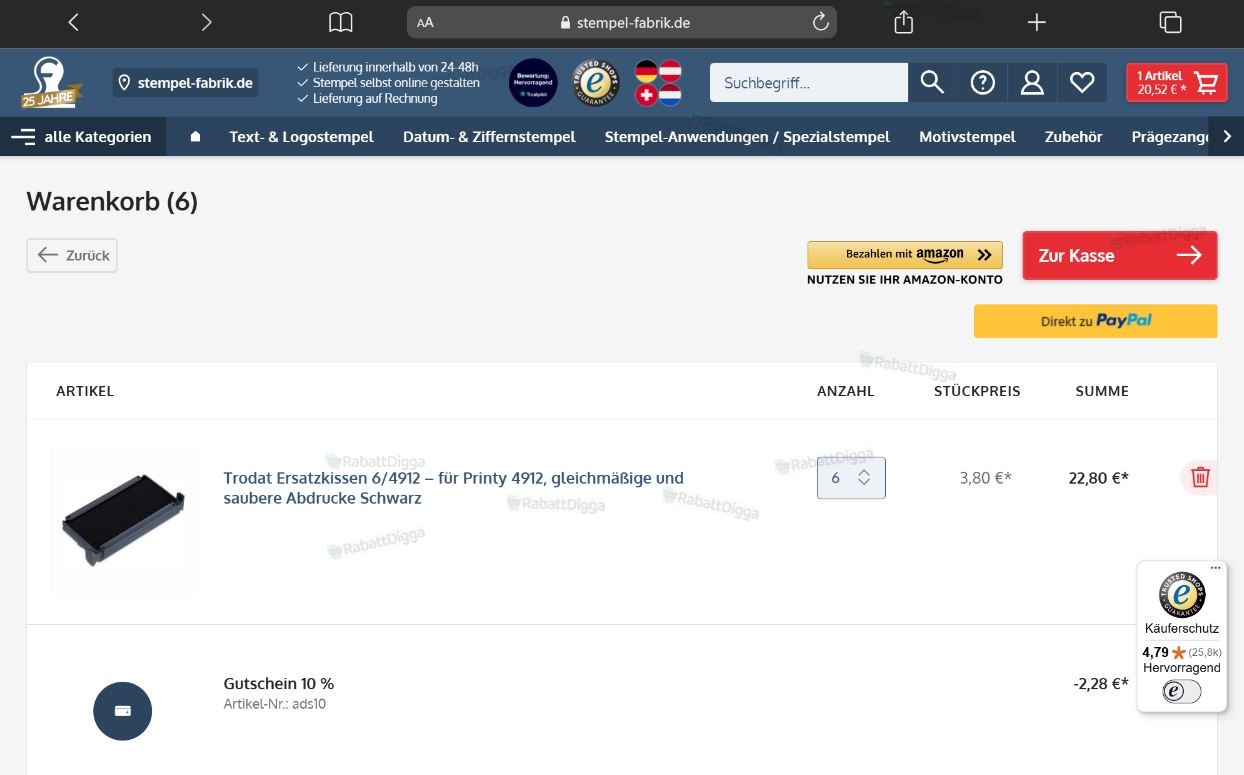Image resolution: width=1244 pixels, height=775 pixels.
Task: Open the cart button showing 20,52 €
Action: click(x=1177, y=83)
